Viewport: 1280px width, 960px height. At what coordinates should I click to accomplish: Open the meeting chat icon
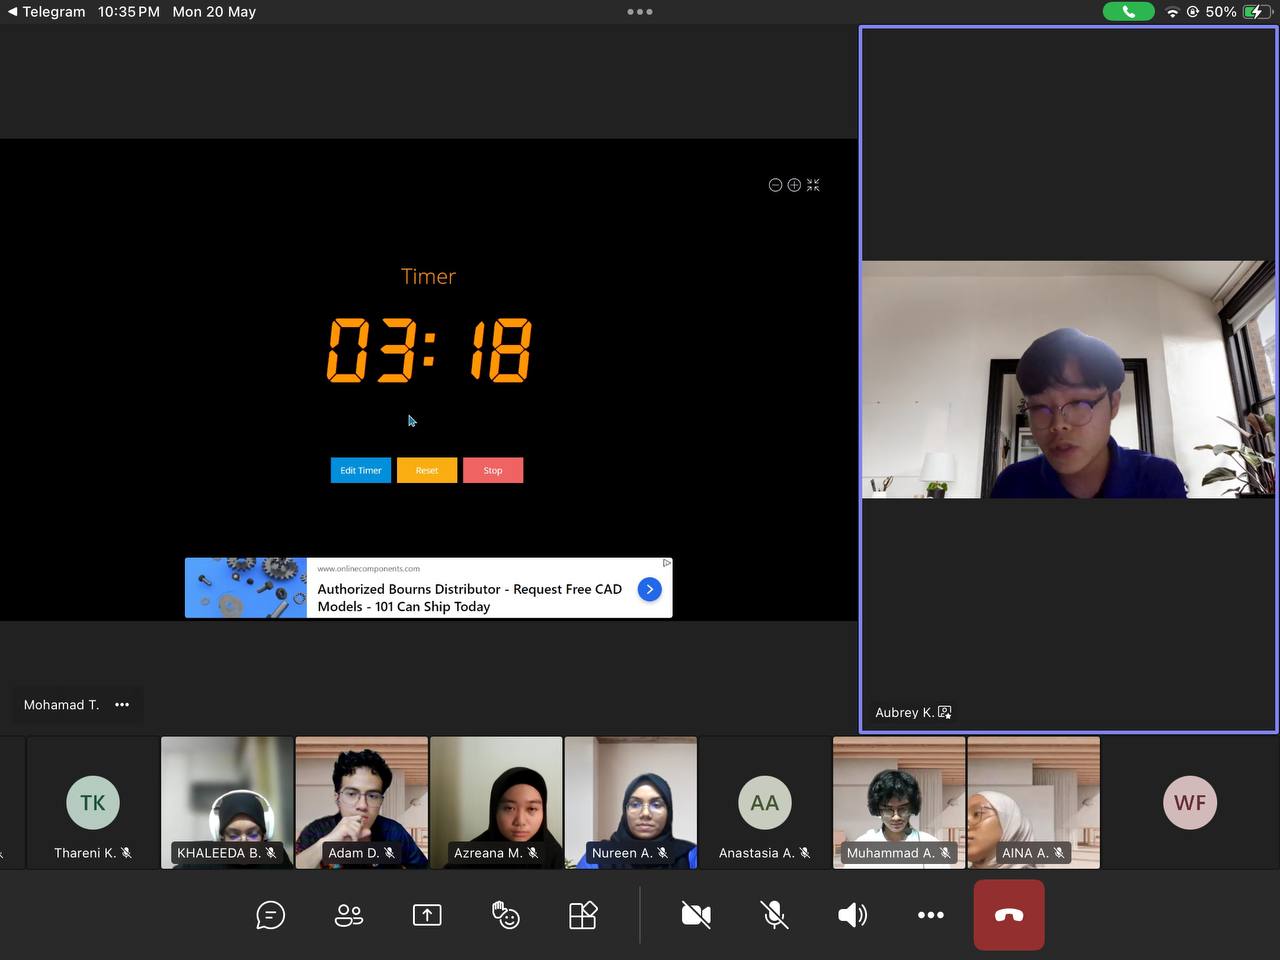click(x=270, y=915)
